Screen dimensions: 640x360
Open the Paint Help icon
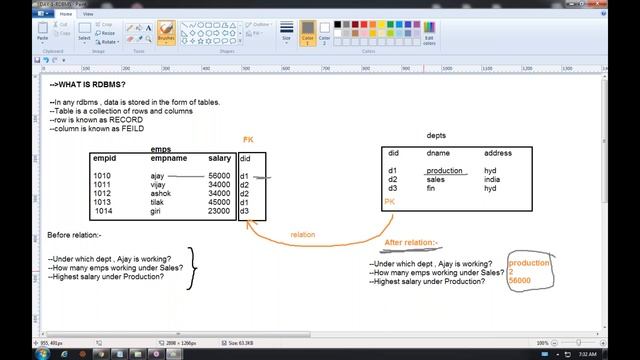coord(603,13)
